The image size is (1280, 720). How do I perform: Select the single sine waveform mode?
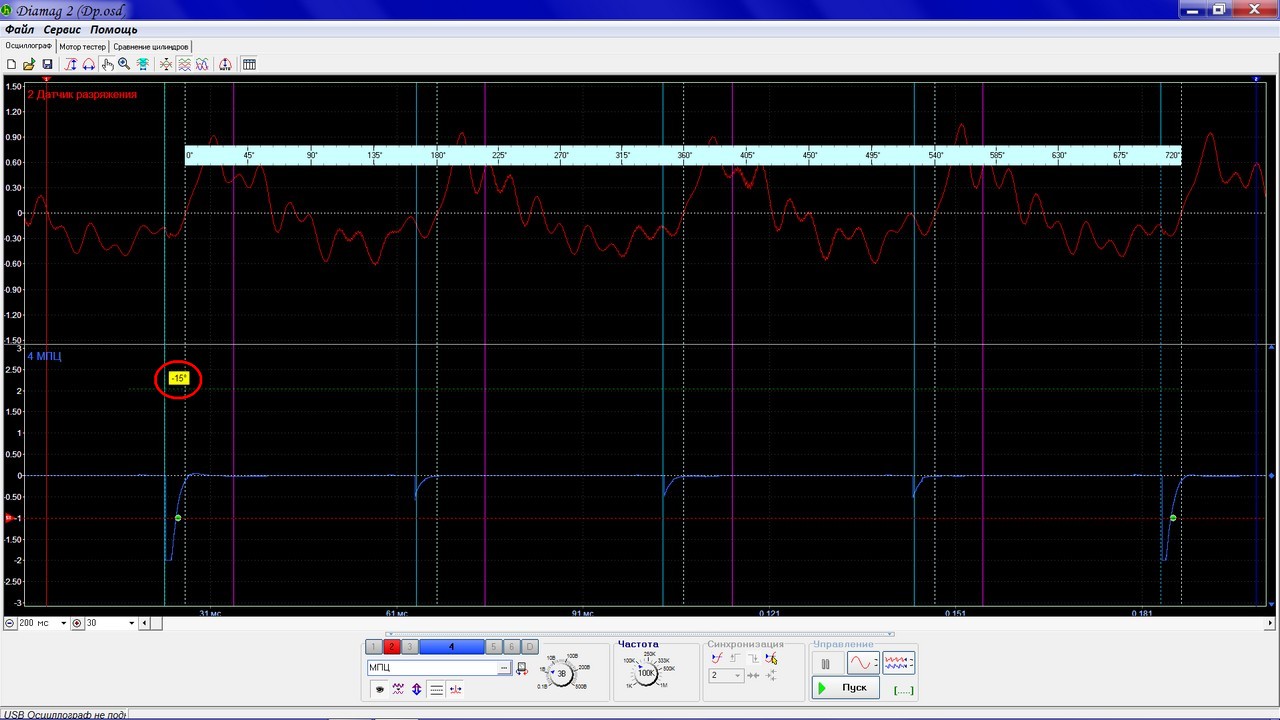(863, 663)
